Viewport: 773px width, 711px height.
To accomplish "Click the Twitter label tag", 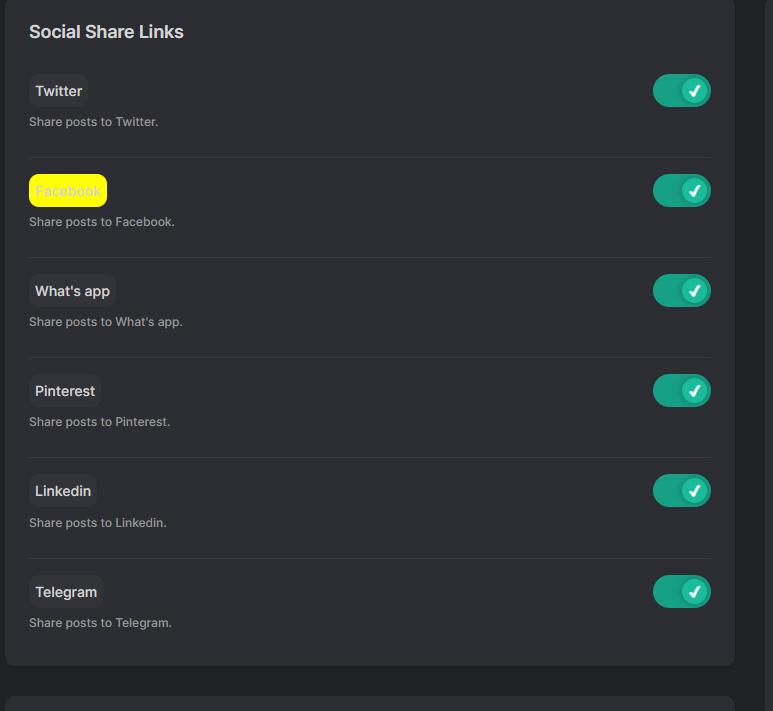I will [58, 91].
